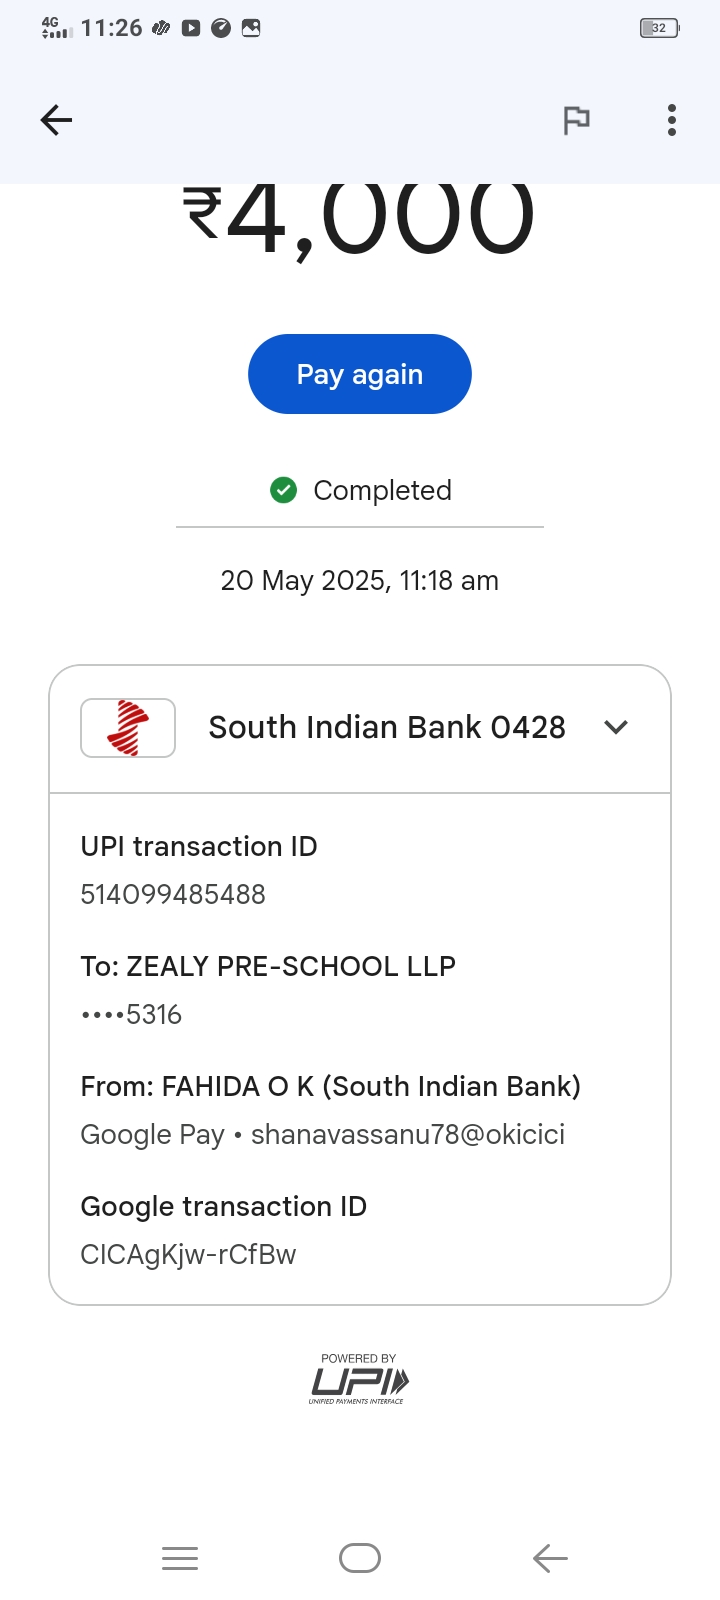The height and width of the screenshot is (1600, 720).
Task: Open the three-dot overflow menu
Action: point(672,120)
